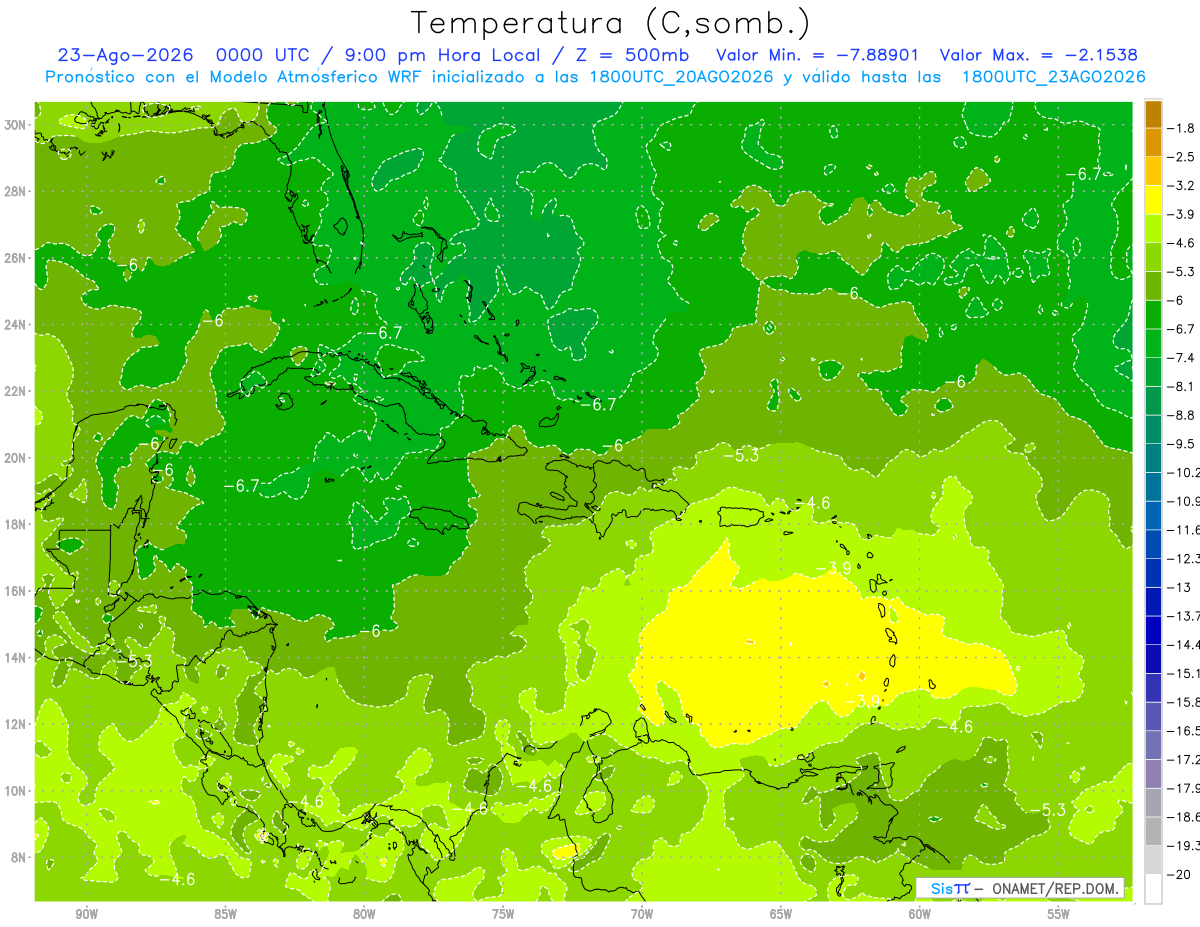The height and width of the screenshot is (927, 1200).
Task: Click the "8N" latitude axis label
Action: point(19,857)
